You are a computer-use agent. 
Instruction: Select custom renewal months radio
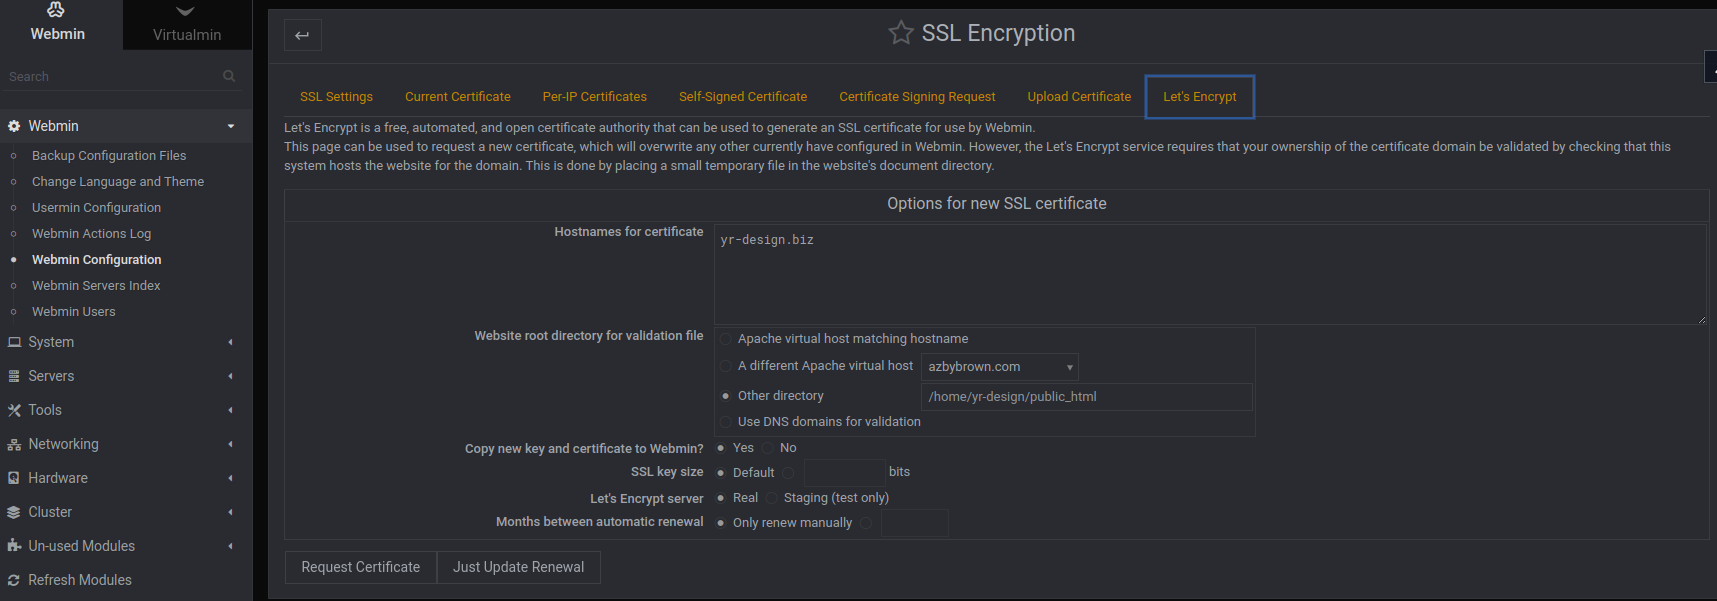tap(866, 523)
